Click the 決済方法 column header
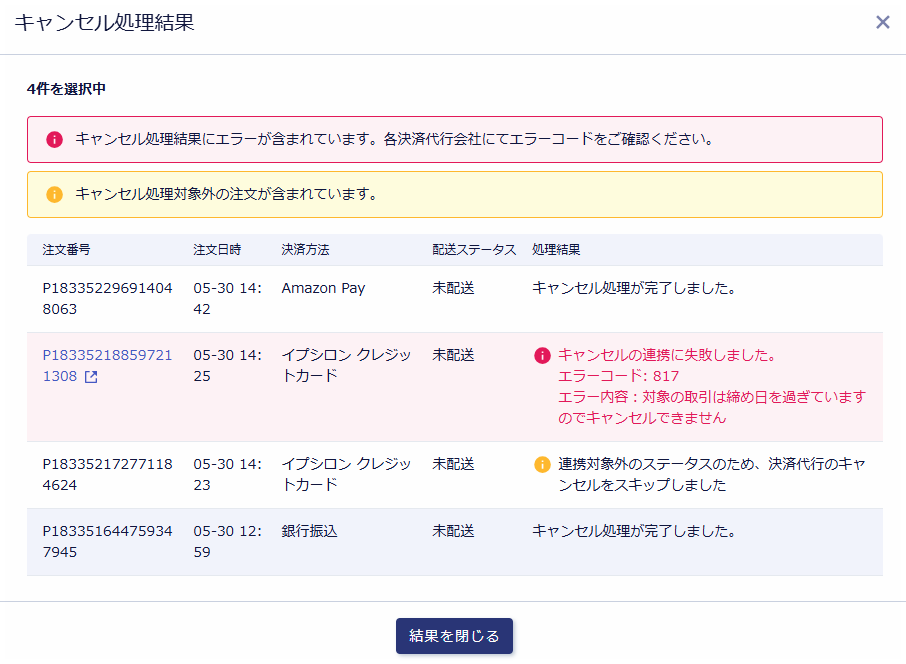The image size is (906, 664). (x=306, y=250)
